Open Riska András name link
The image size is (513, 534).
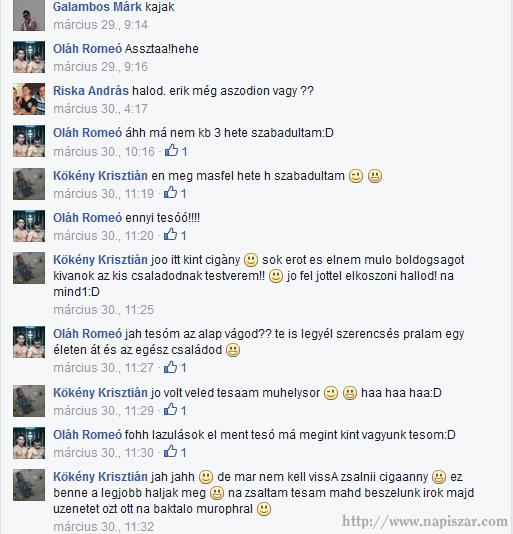[x=91, y=91]
